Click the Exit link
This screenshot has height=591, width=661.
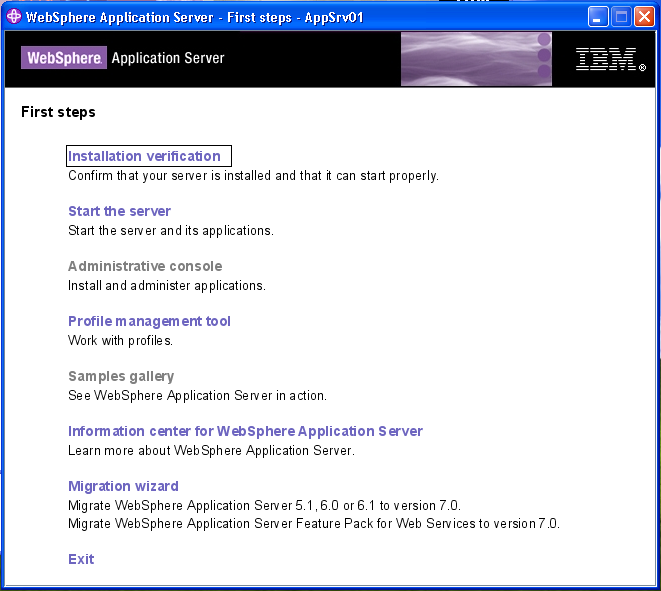(x=81, y=559)
